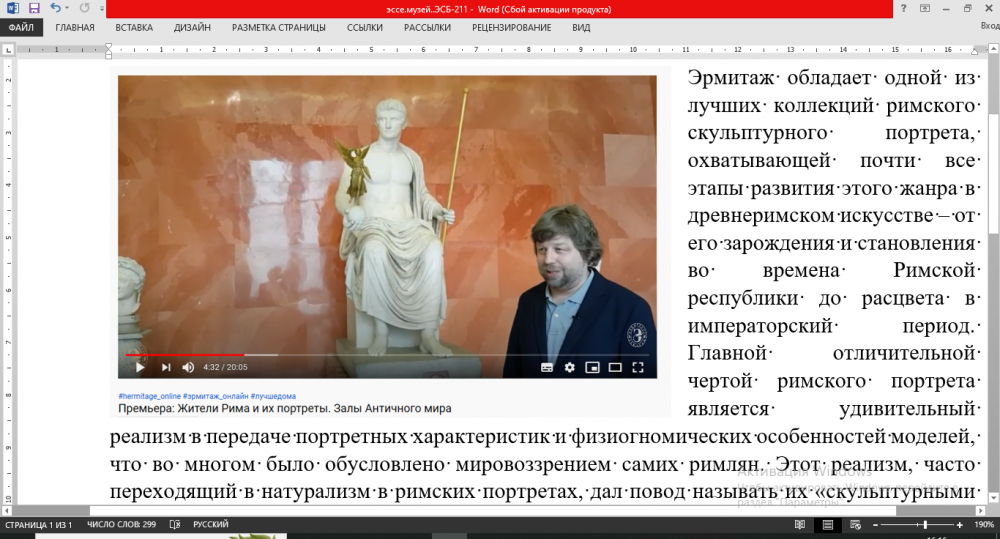Open Word Help question mark
Image resolution: width=1000 pixels, height=539 pixels.
pos(903,8)
